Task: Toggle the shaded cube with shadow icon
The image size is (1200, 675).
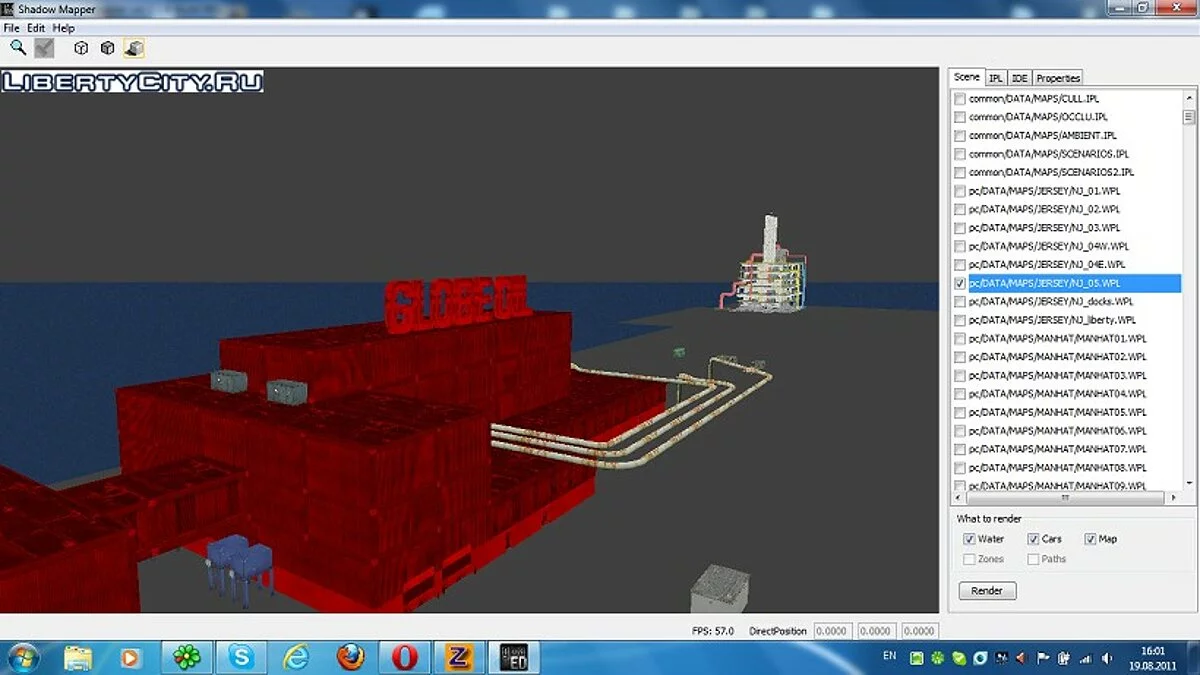Action: (134, 47)
